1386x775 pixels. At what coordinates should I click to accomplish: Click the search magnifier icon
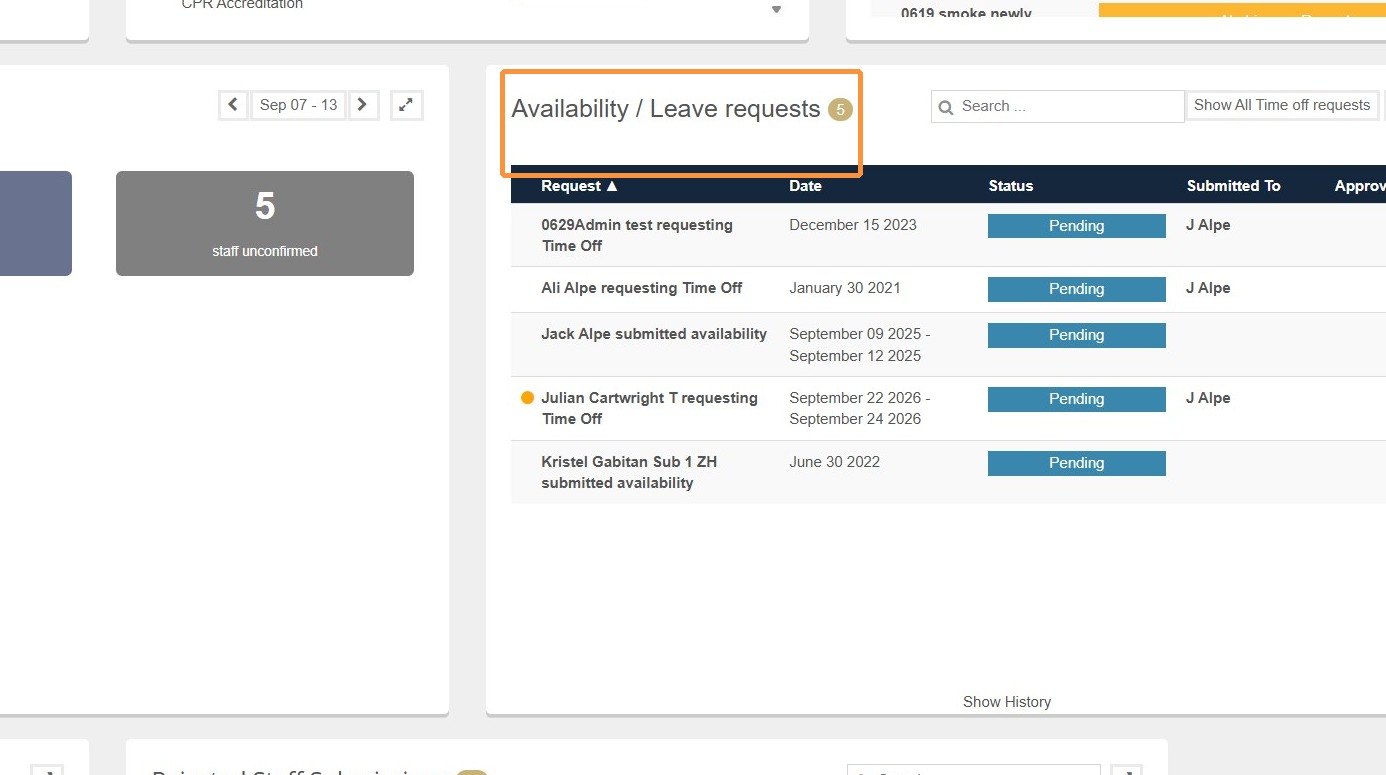pos(946,107)
